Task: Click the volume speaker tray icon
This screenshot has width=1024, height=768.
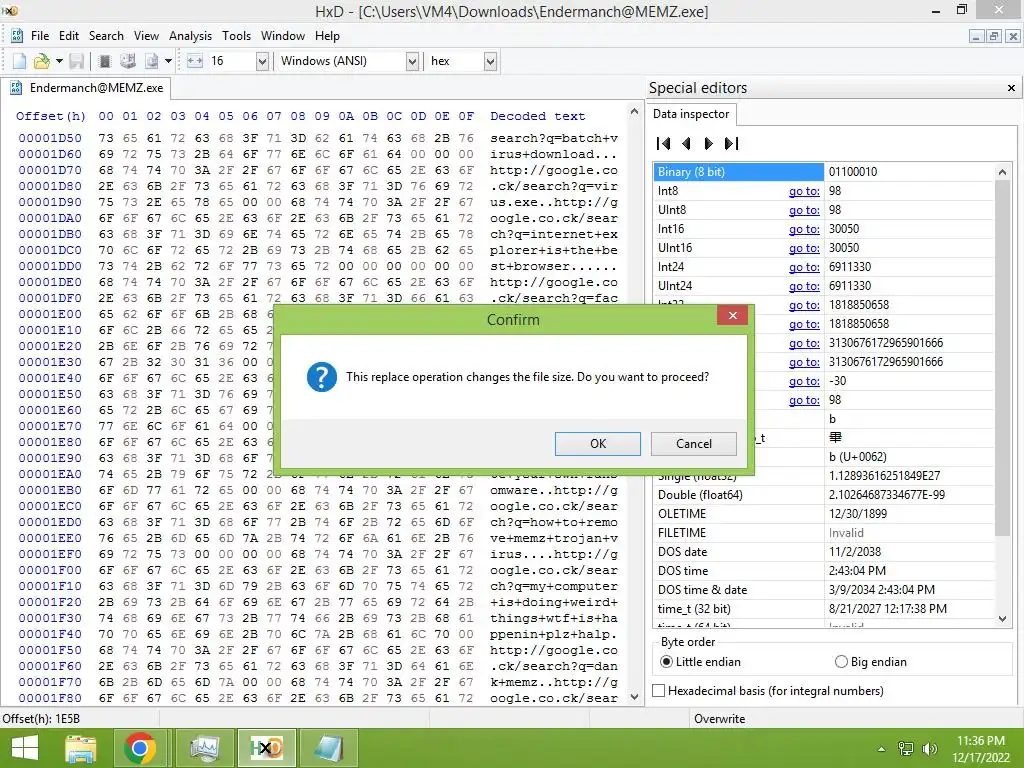Action: click(x=929, y=749)
